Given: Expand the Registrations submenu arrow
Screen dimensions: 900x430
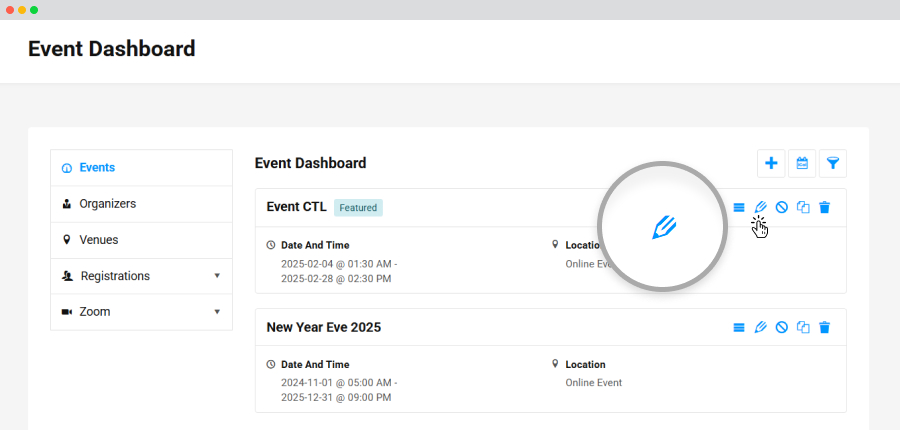Looking at the screenshot, I should (x=217, y=276).
